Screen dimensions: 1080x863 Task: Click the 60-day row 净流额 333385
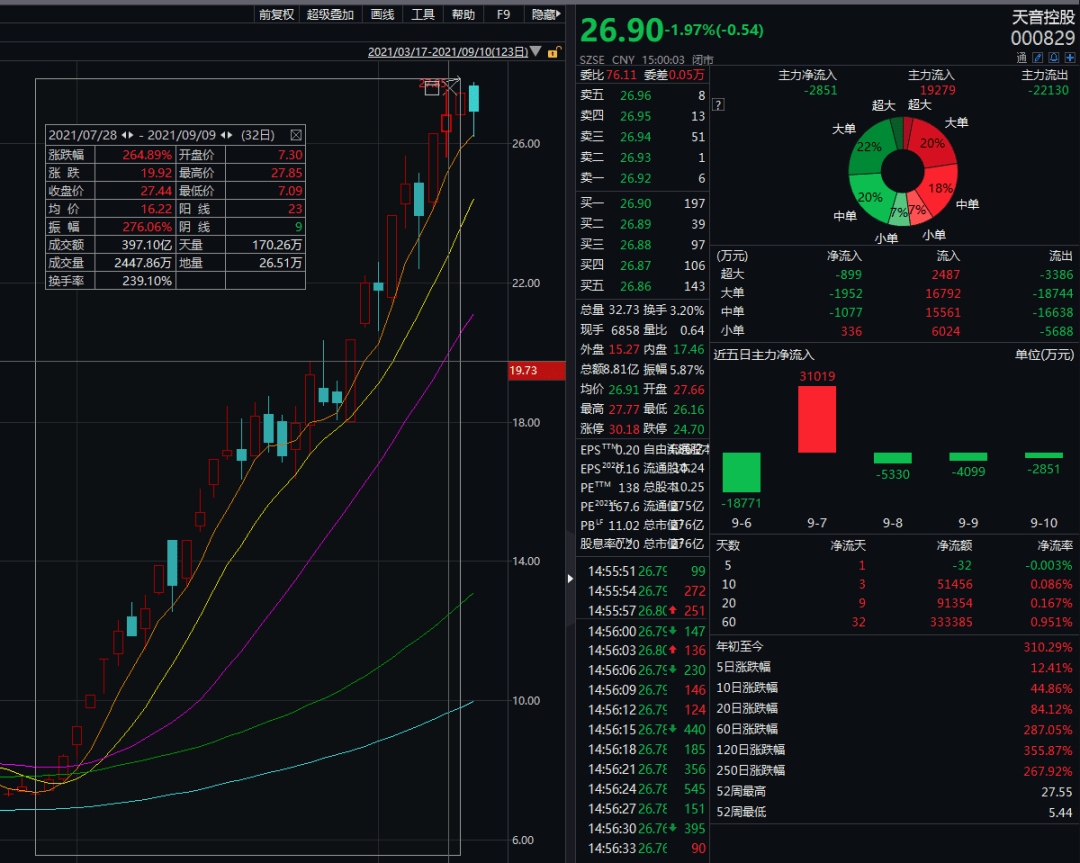click(951, 622)
